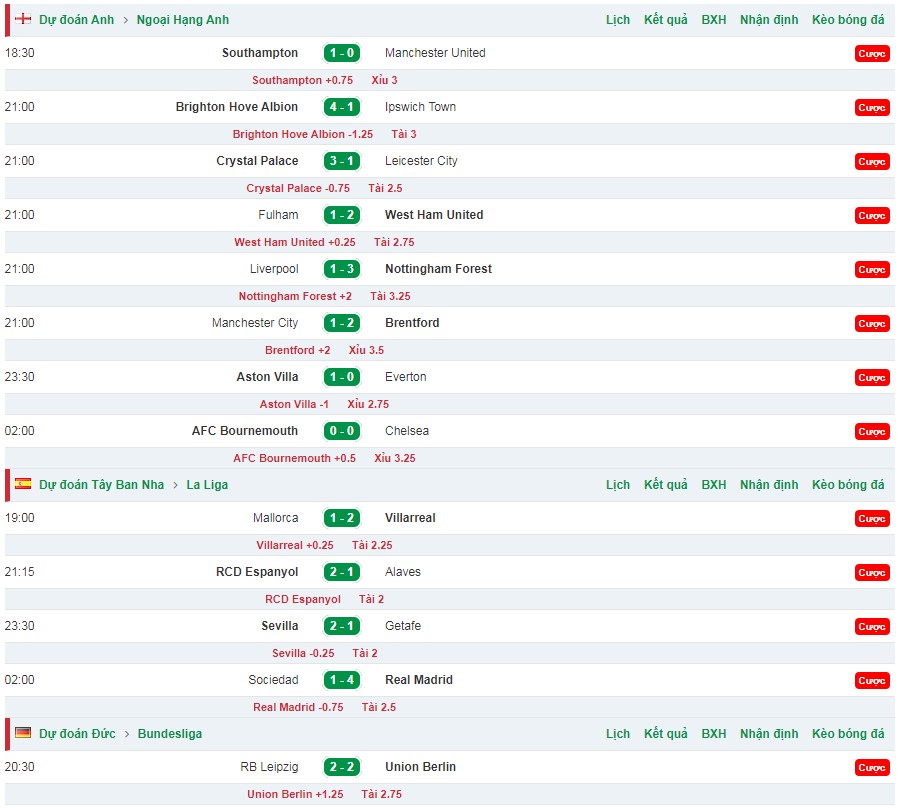Click Cược button for Mallorca match

pos(872,518)
